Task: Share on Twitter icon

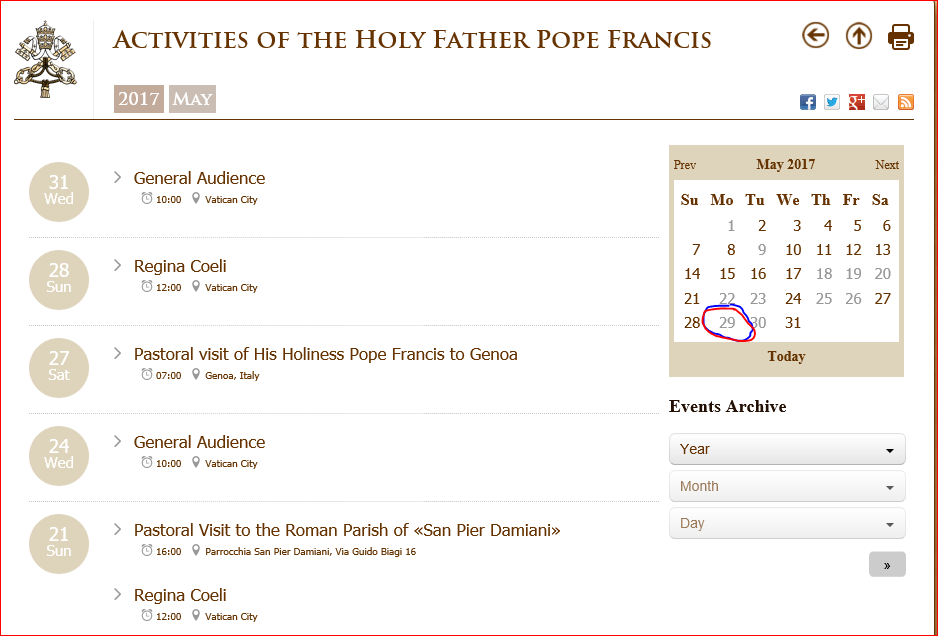Action: tap(832, 102)
